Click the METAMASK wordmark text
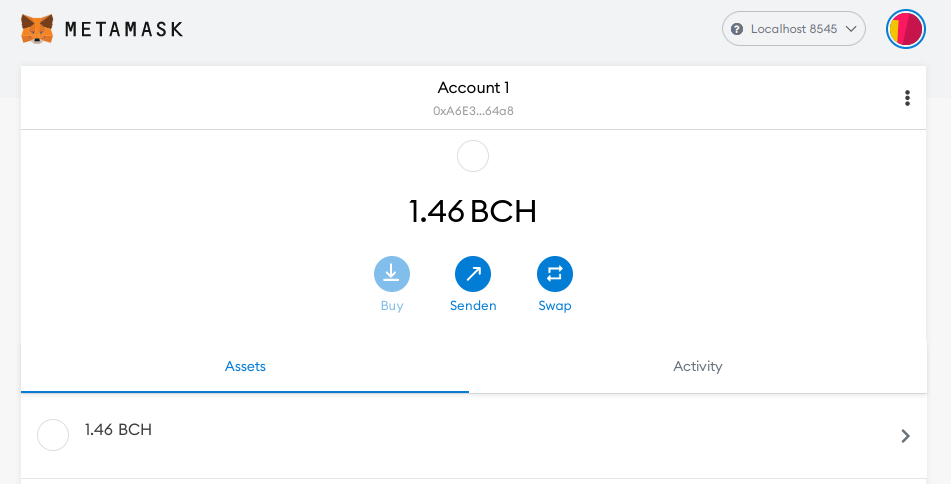The width and height of the screenshot is (951, 484). pyautogui.click(x=124, y=29)
